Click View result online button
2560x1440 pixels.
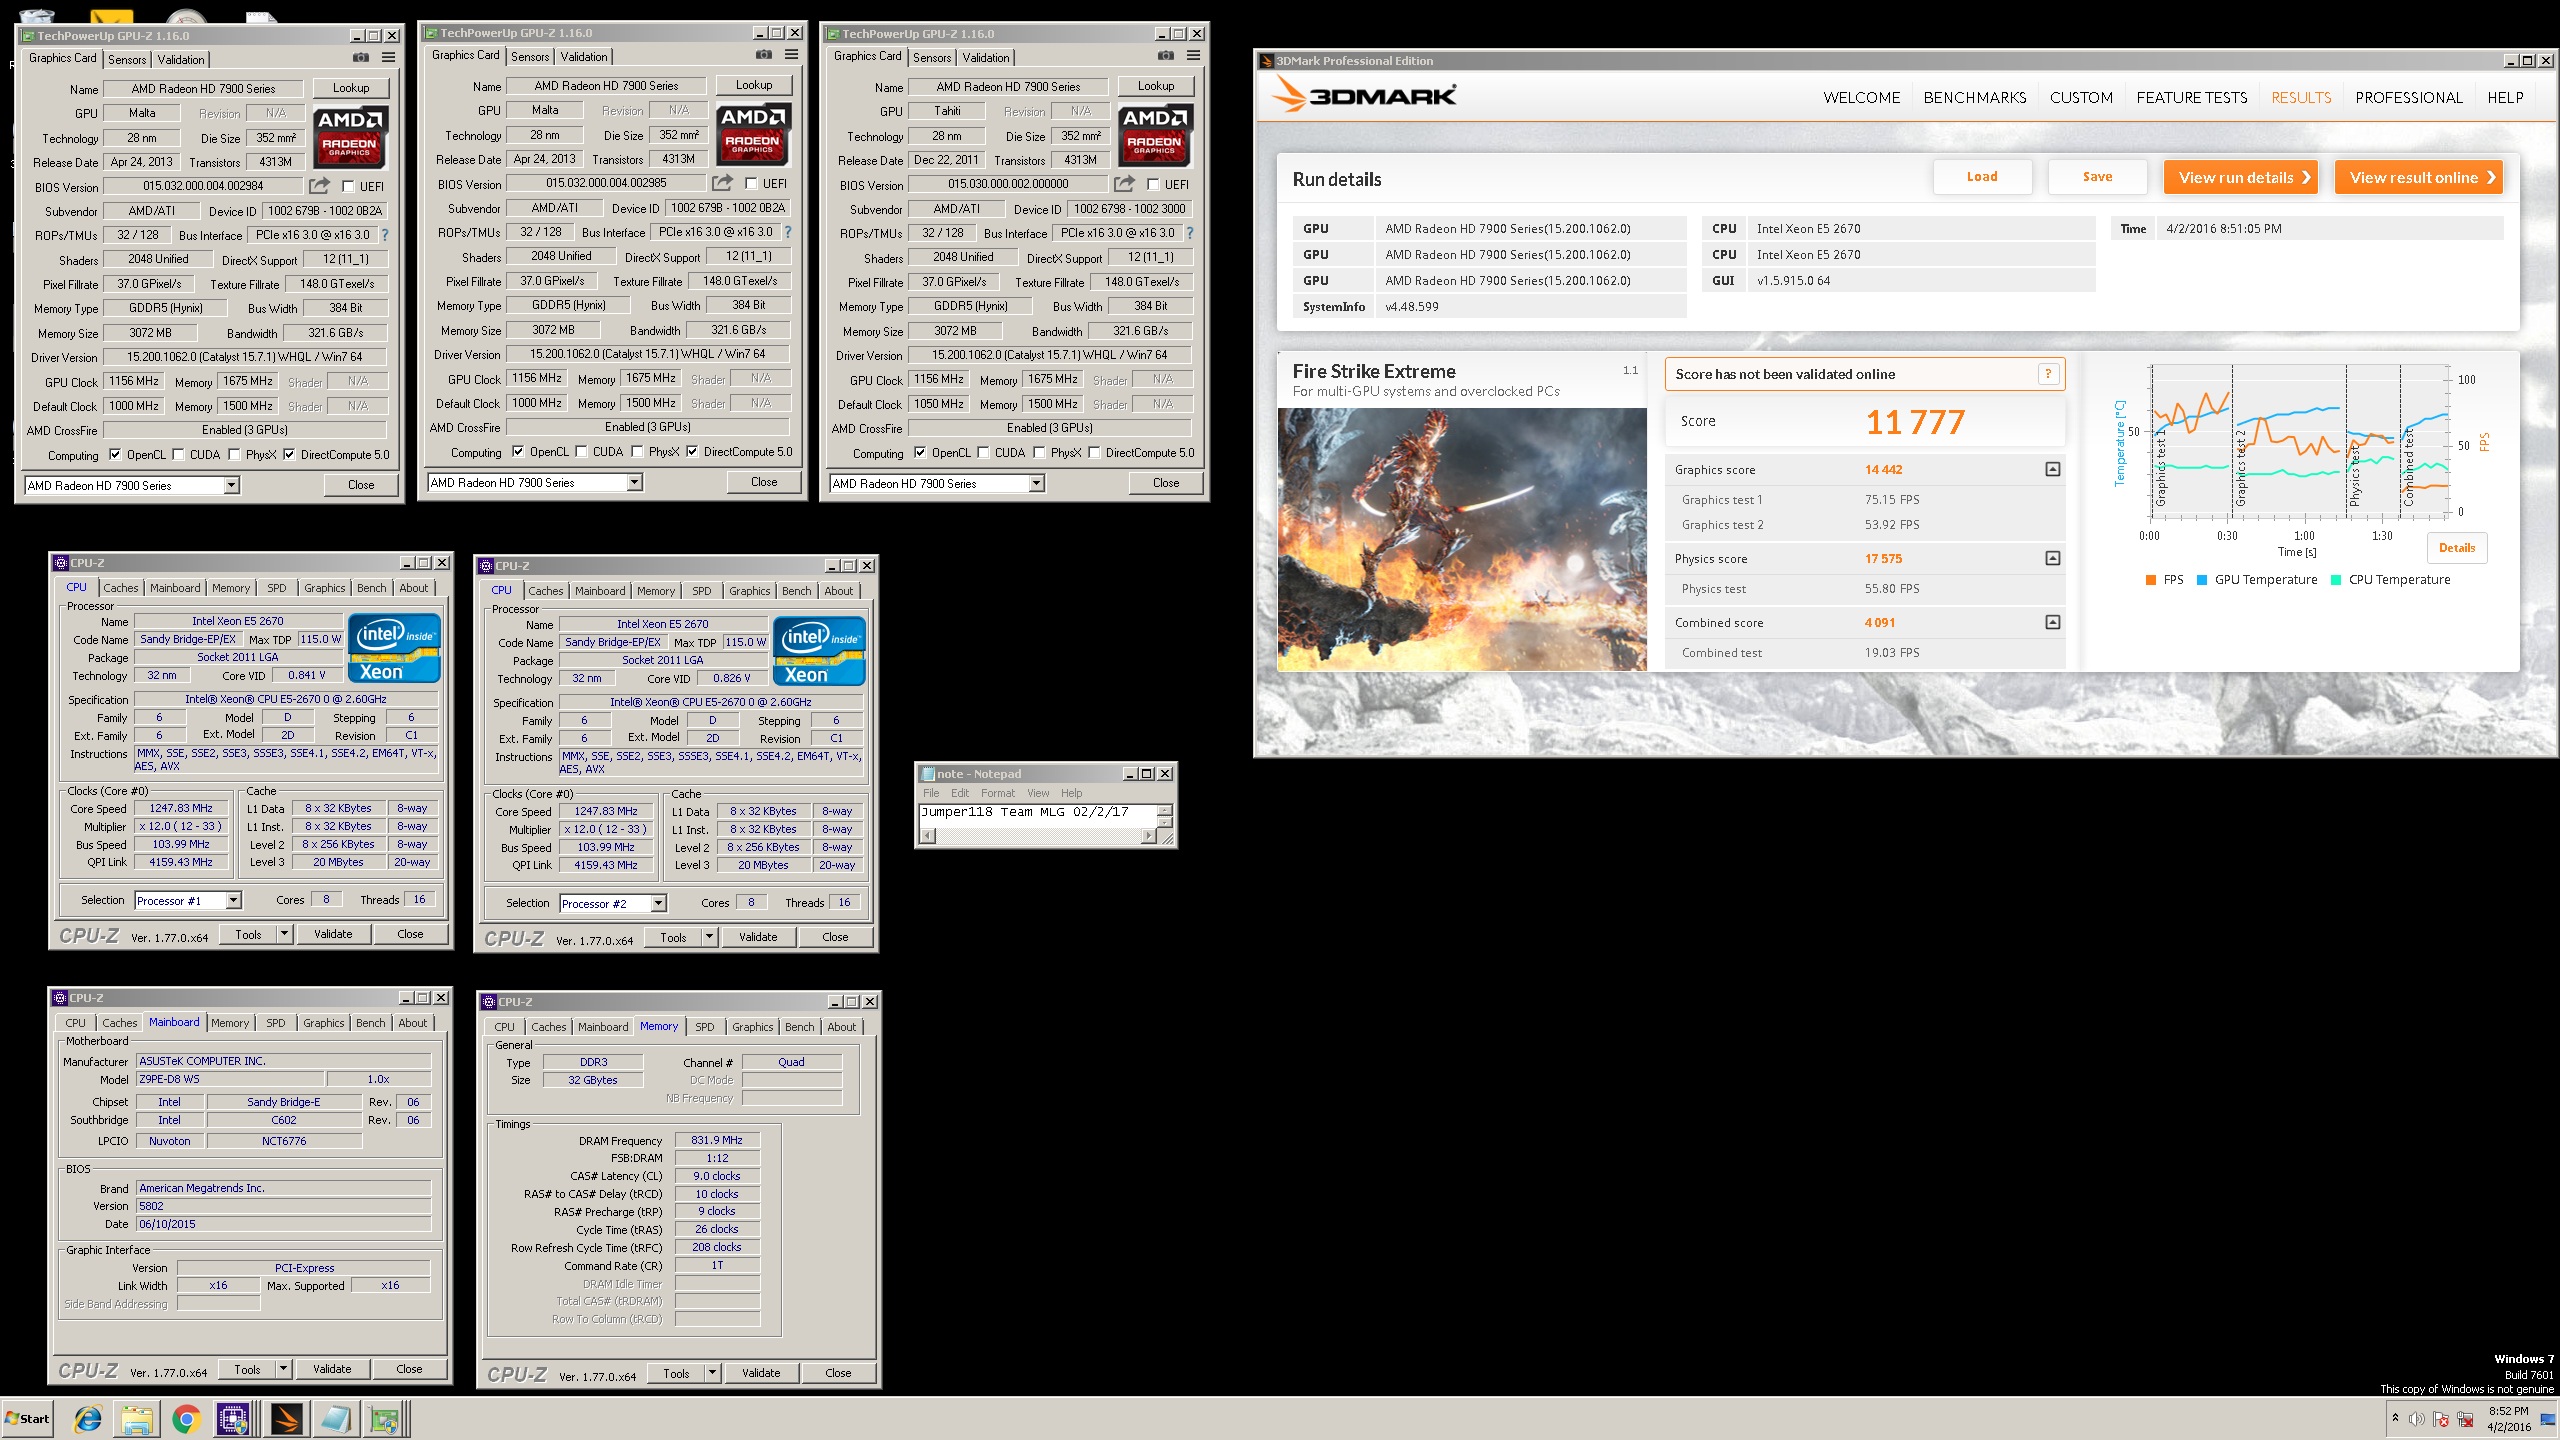coord(2418,177)
